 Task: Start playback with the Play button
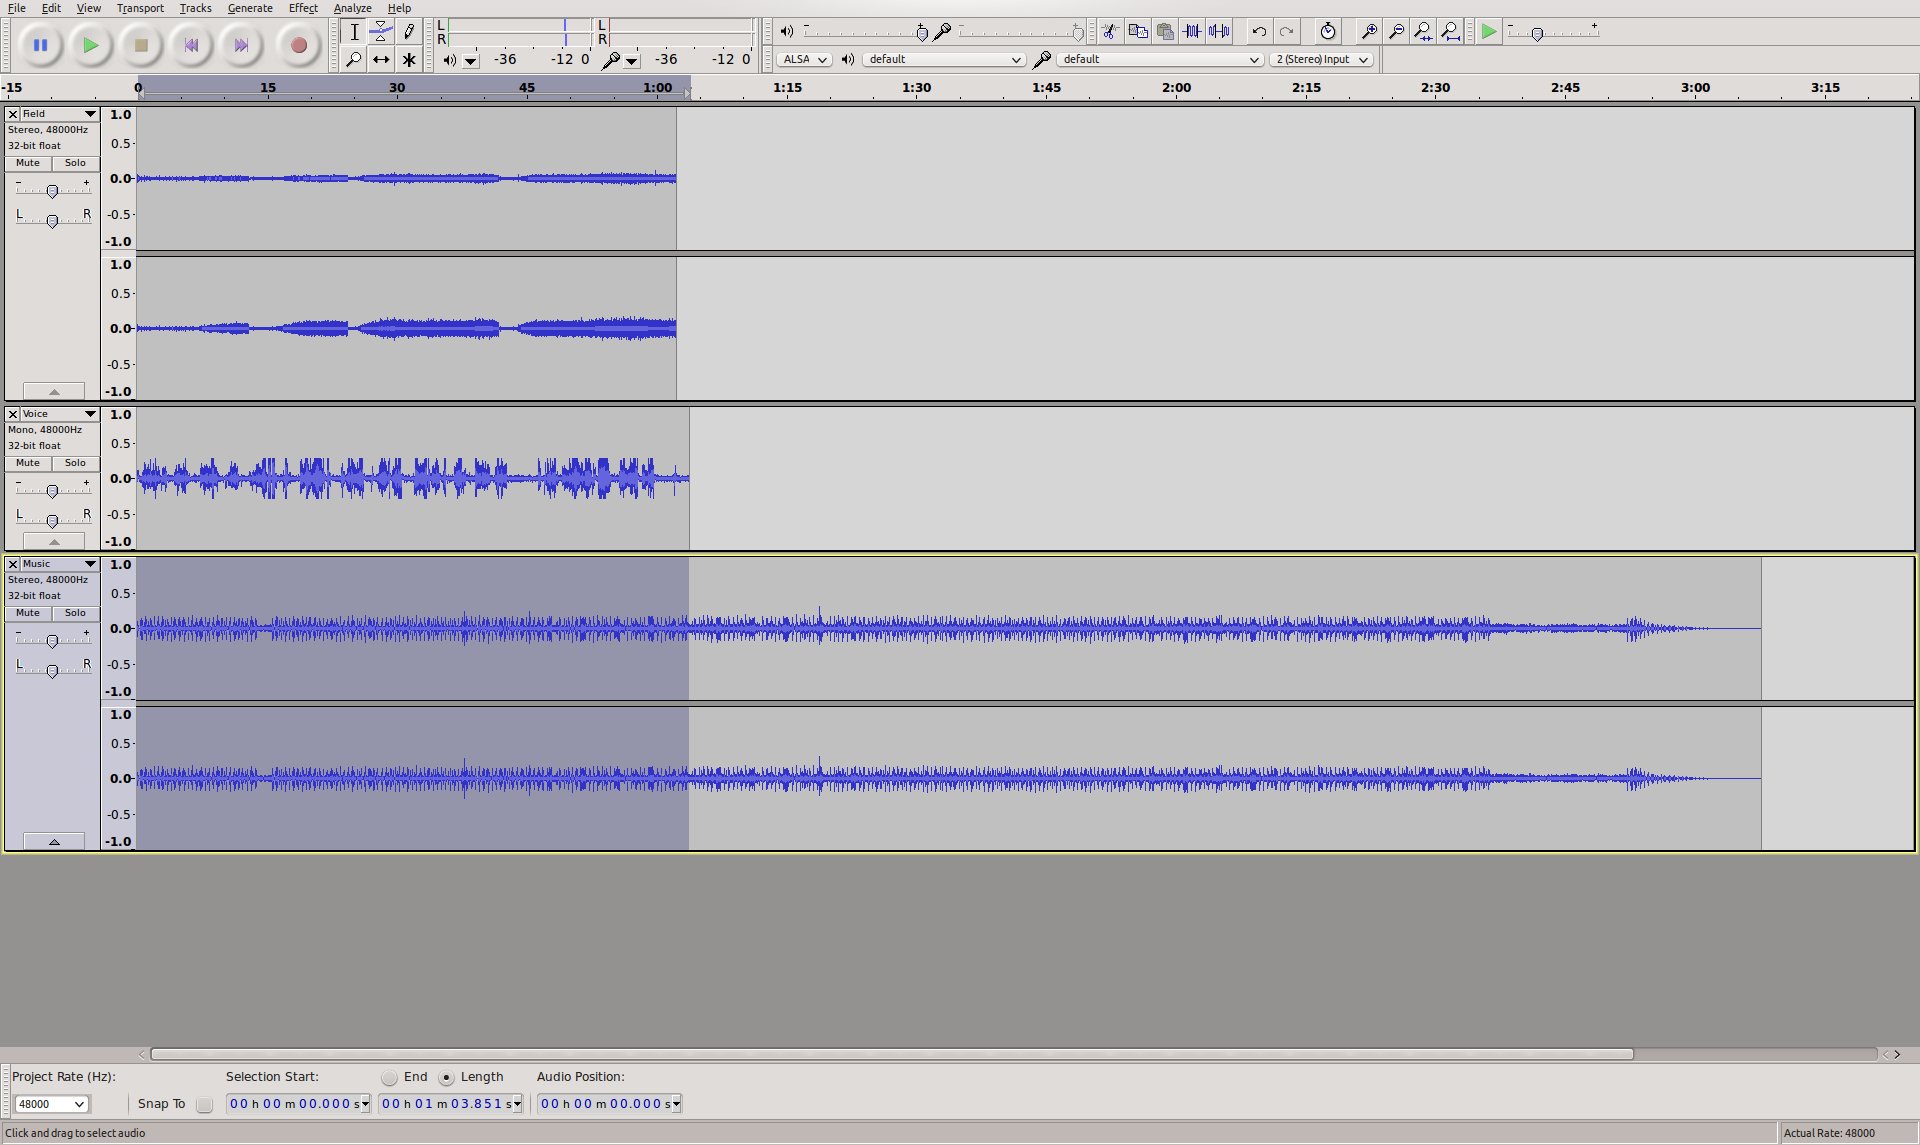(90, 45)
